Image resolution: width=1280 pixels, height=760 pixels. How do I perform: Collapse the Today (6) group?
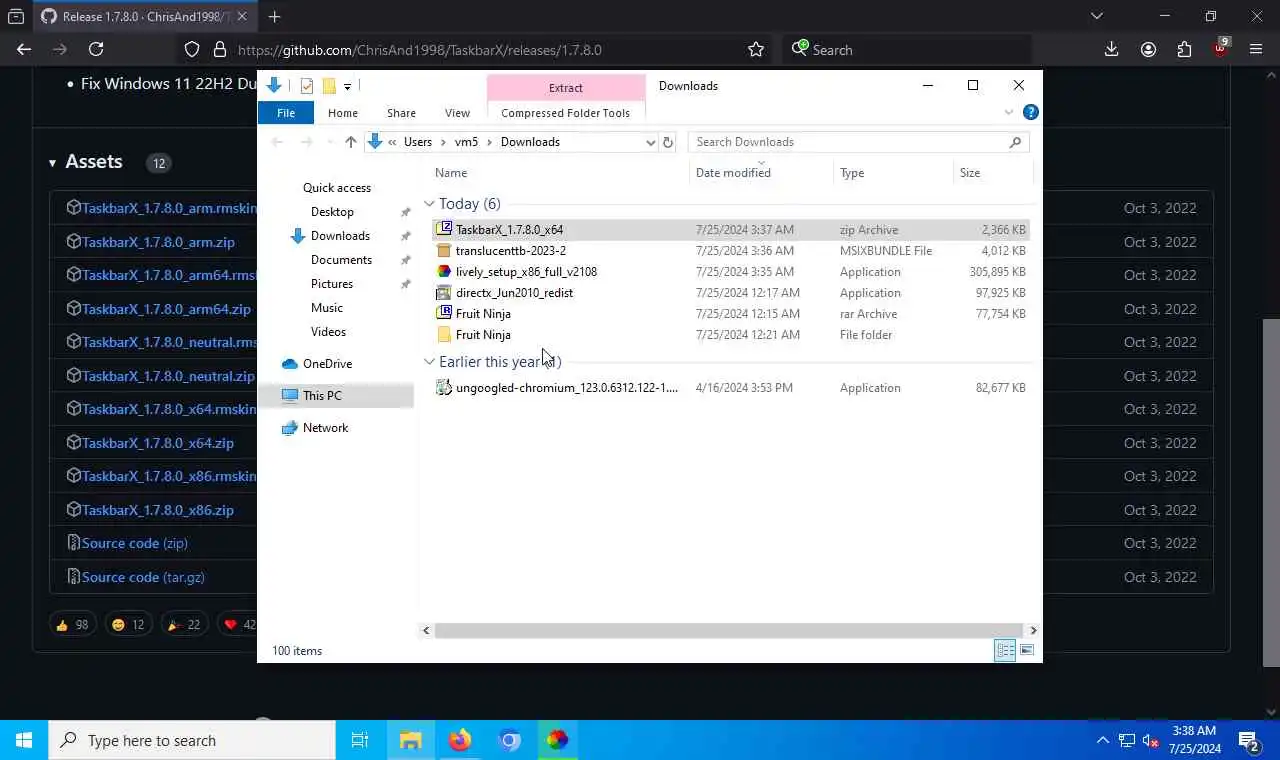pyautogui.click(x=429, y=204)
